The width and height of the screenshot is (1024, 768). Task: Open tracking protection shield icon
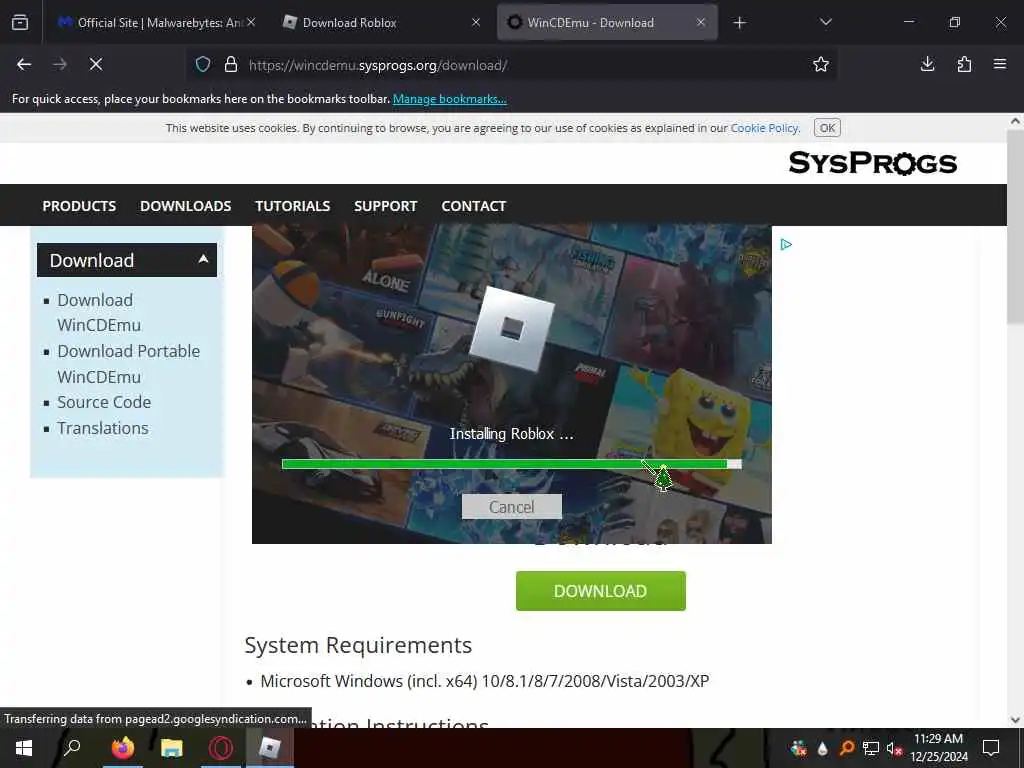[203, 64]
